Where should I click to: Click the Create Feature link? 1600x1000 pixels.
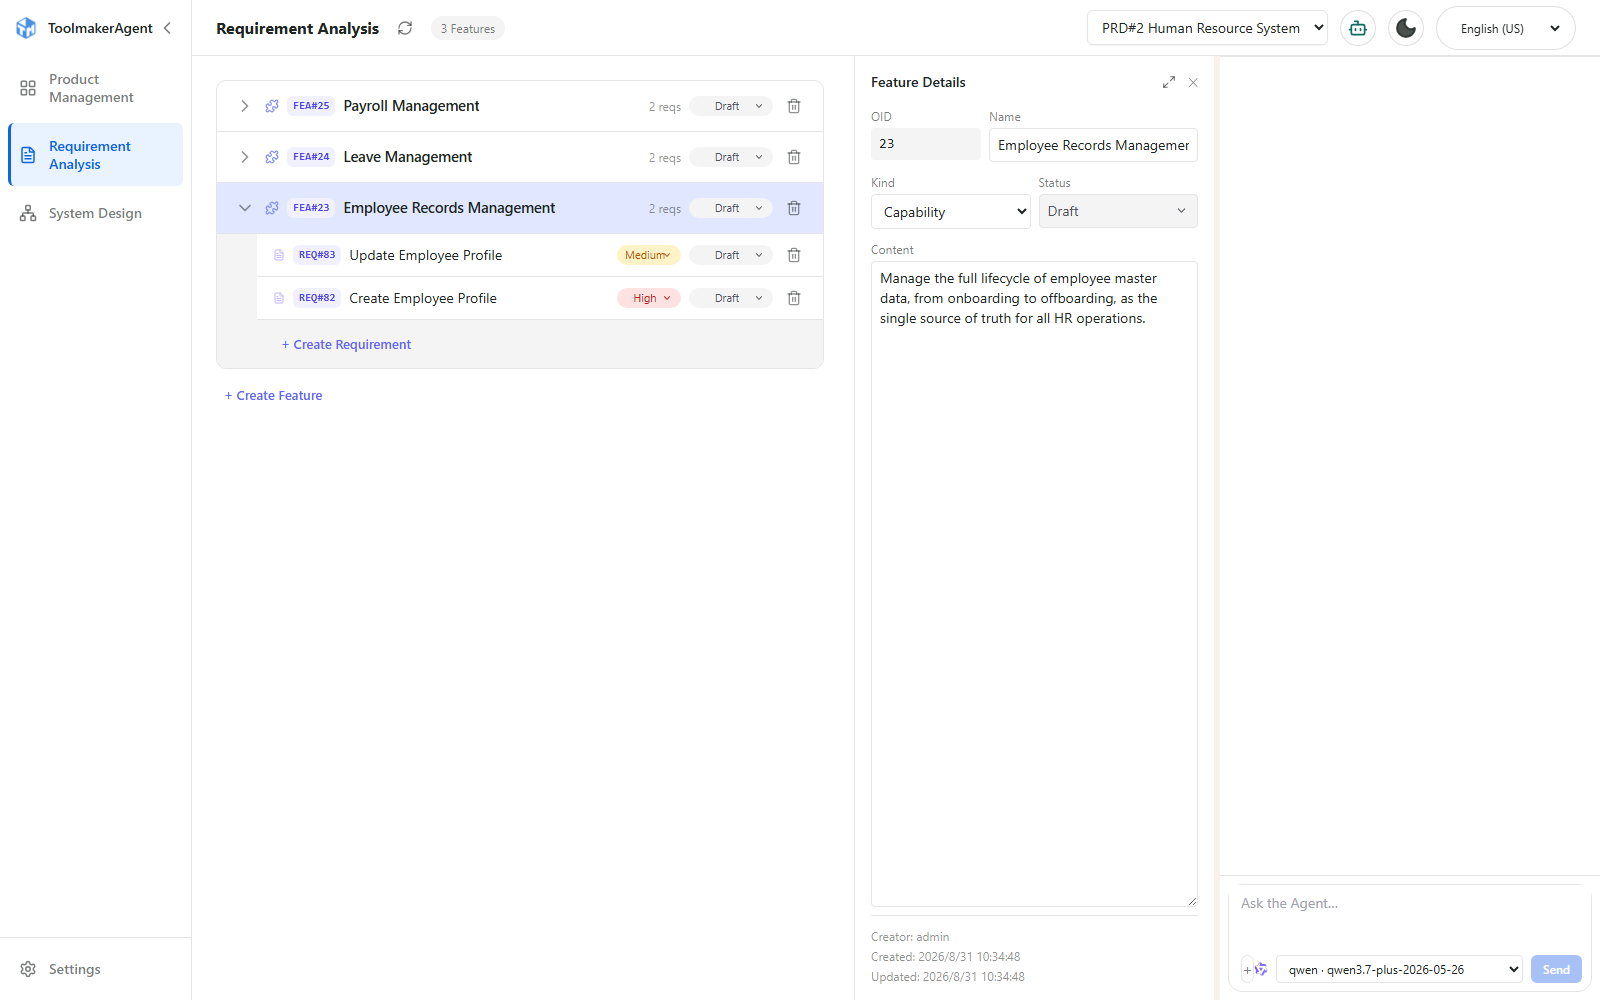[273, 395]
